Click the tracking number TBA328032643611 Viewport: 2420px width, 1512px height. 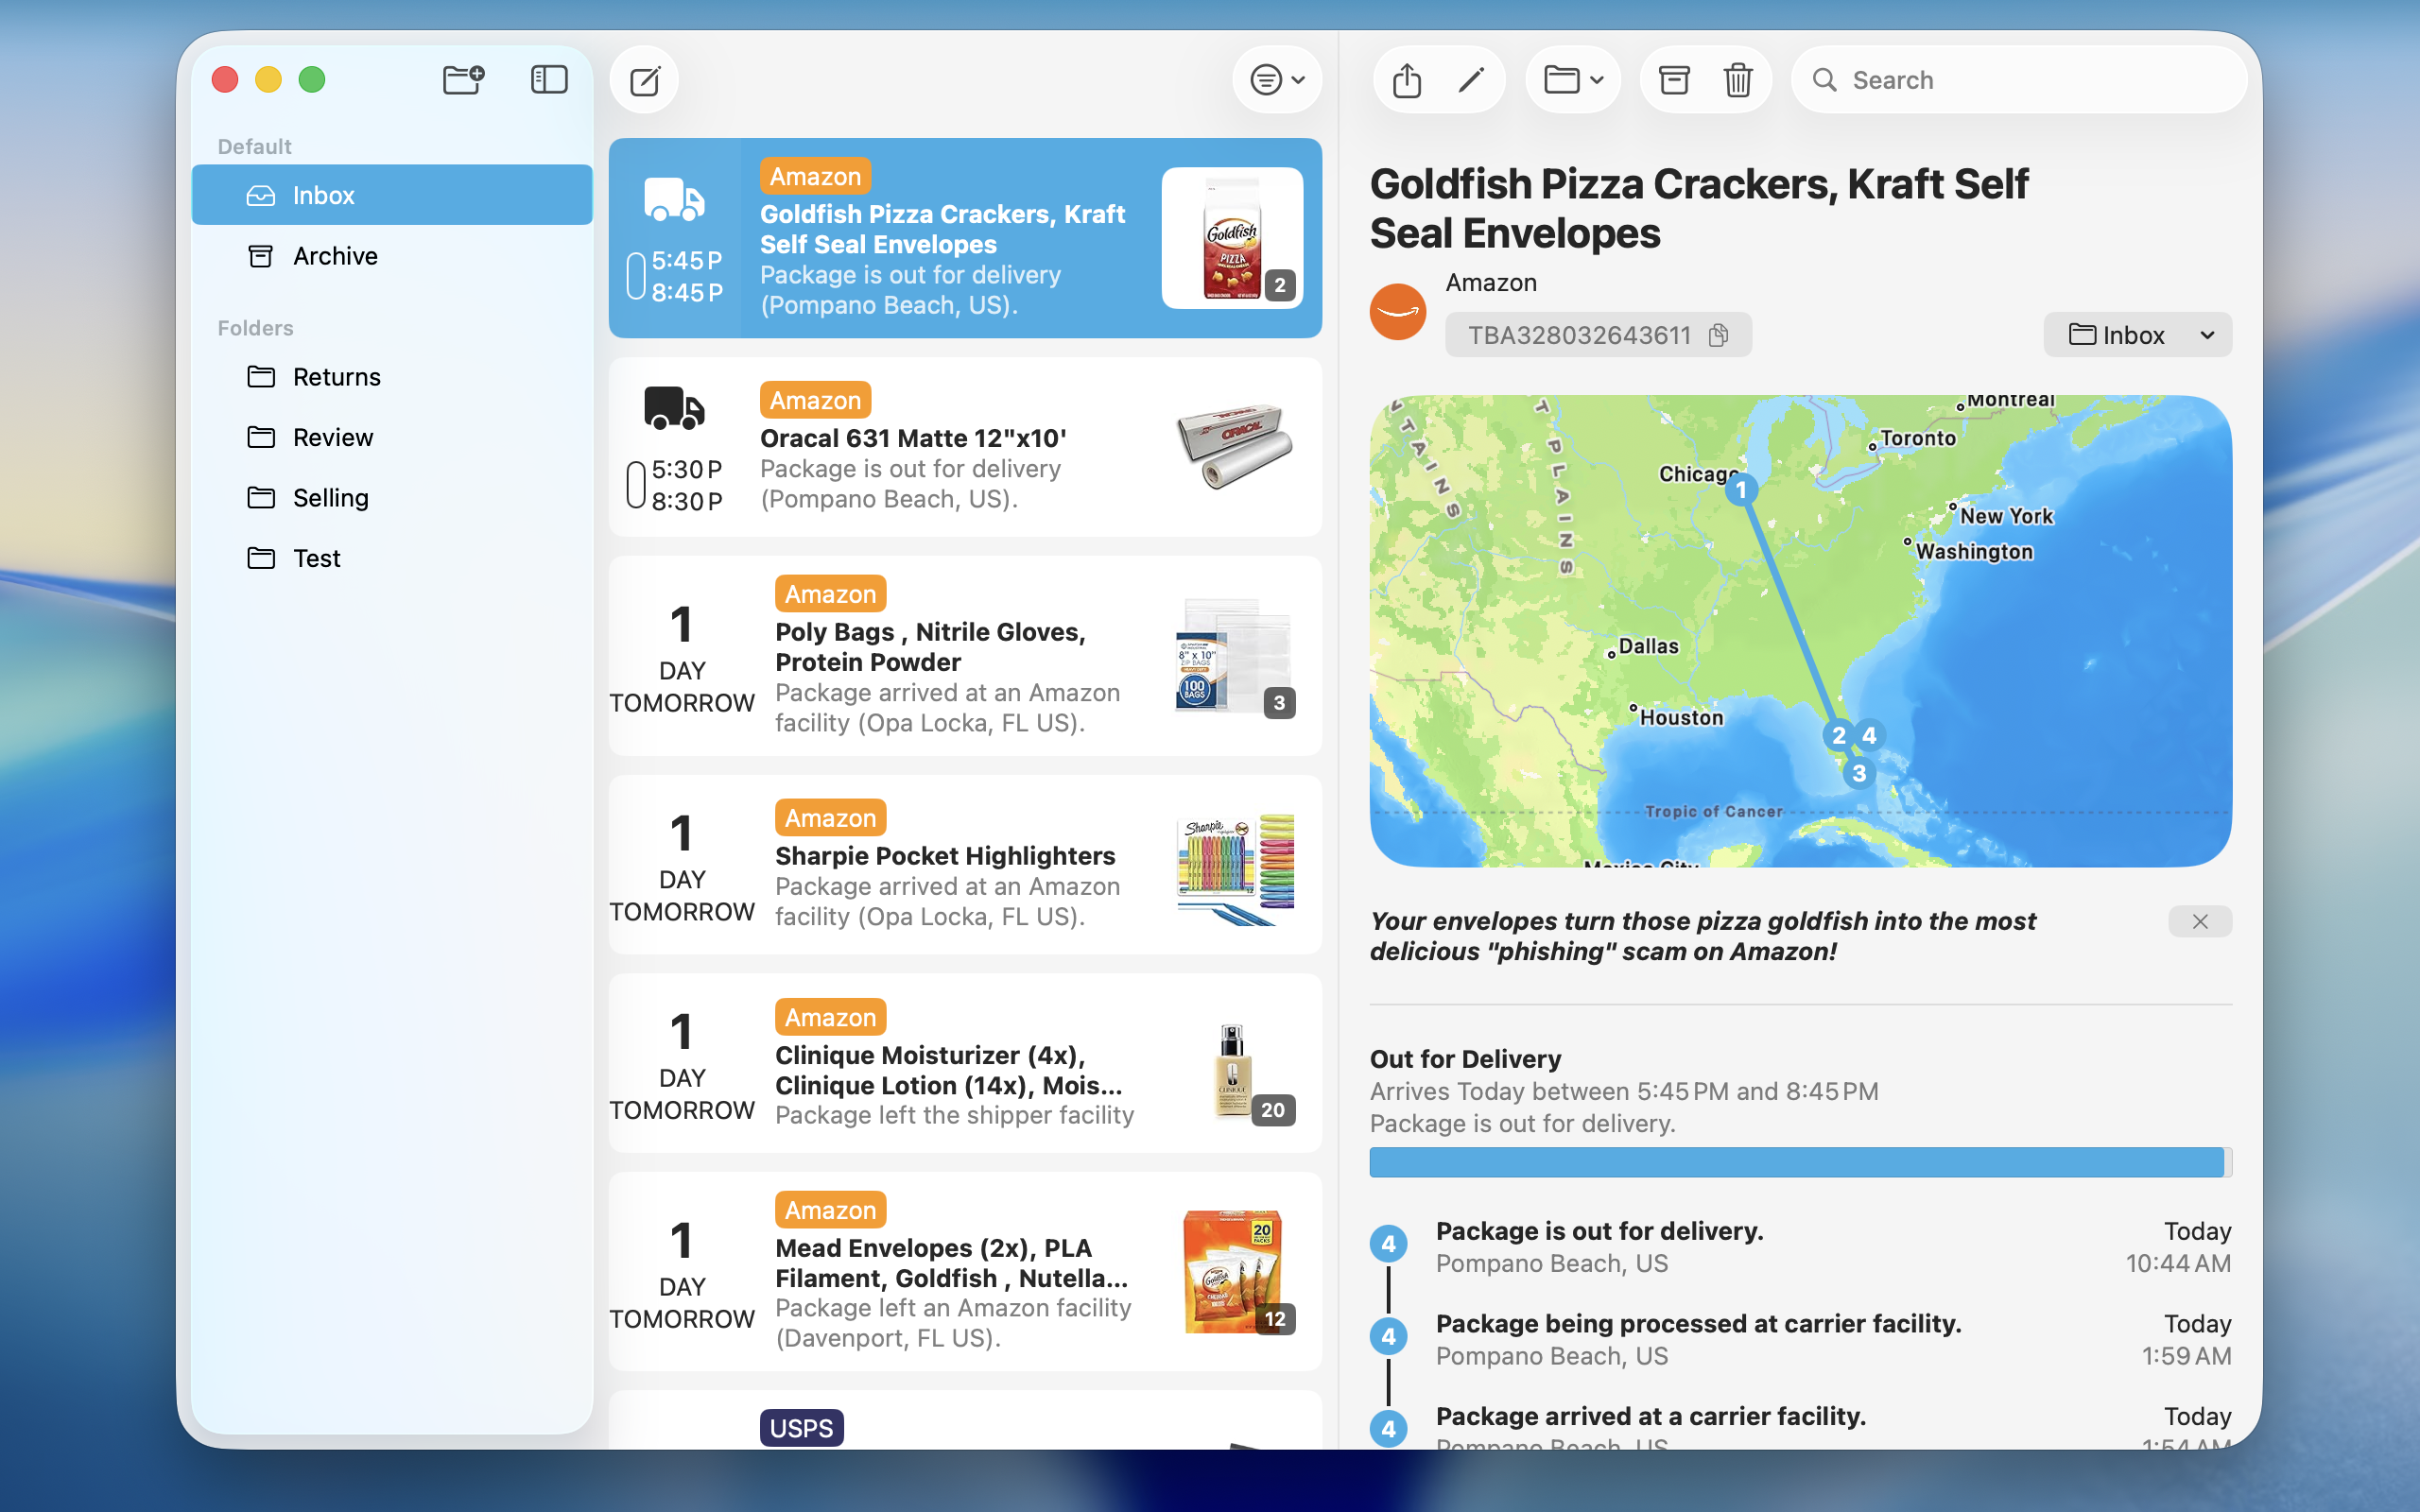pos(1579,335)
